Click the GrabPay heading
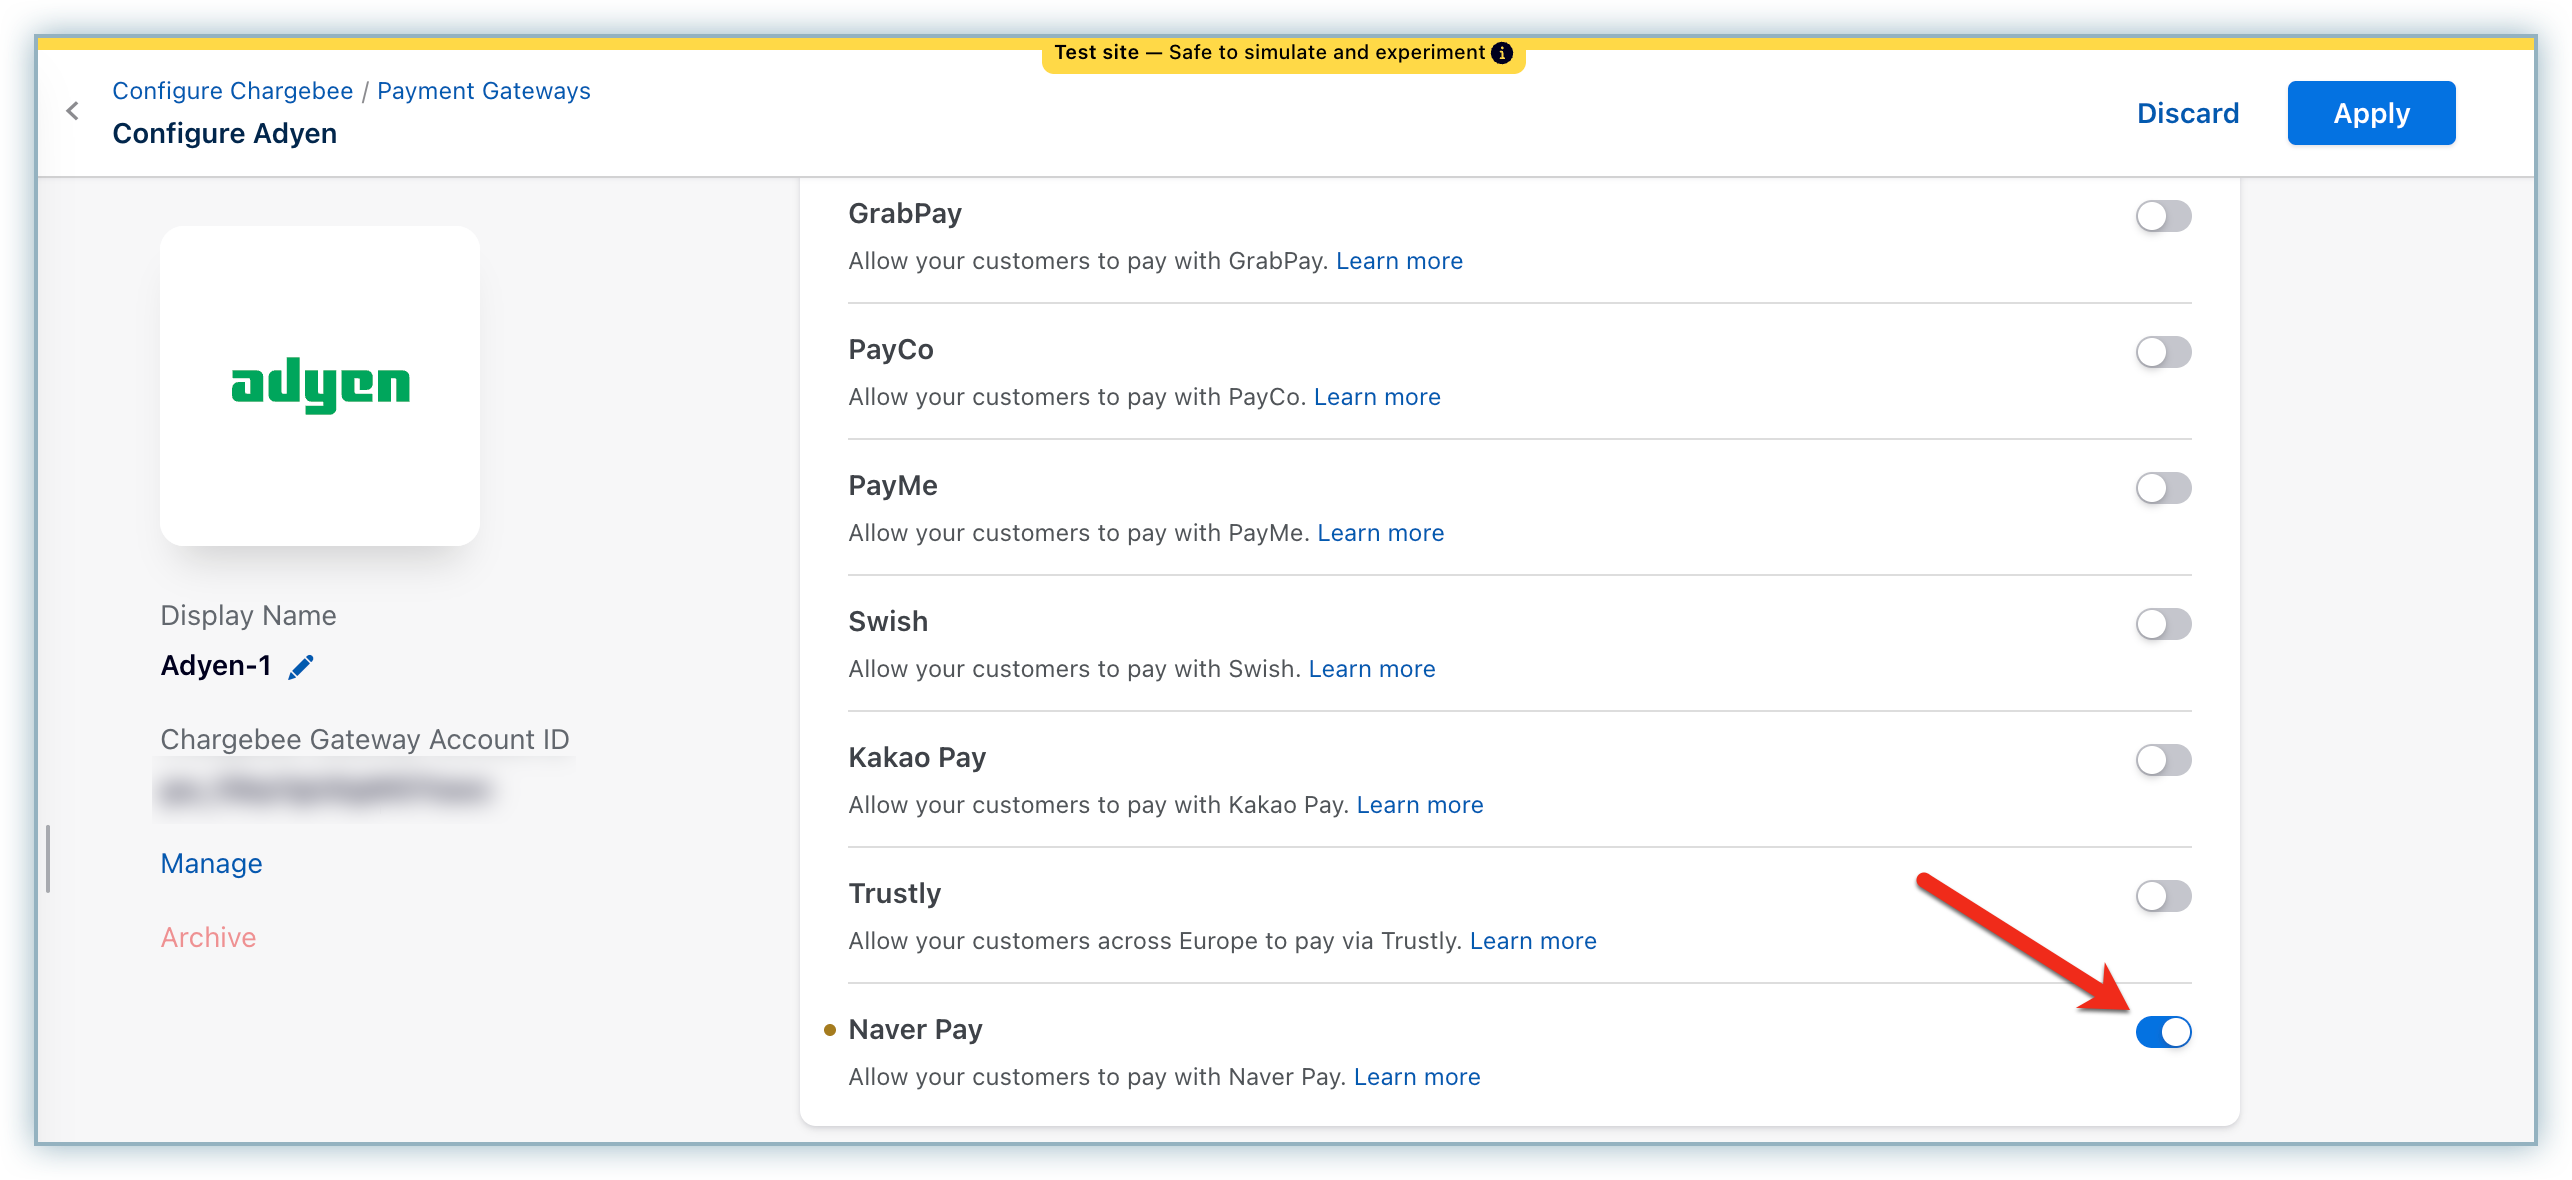 pos(905,214)
